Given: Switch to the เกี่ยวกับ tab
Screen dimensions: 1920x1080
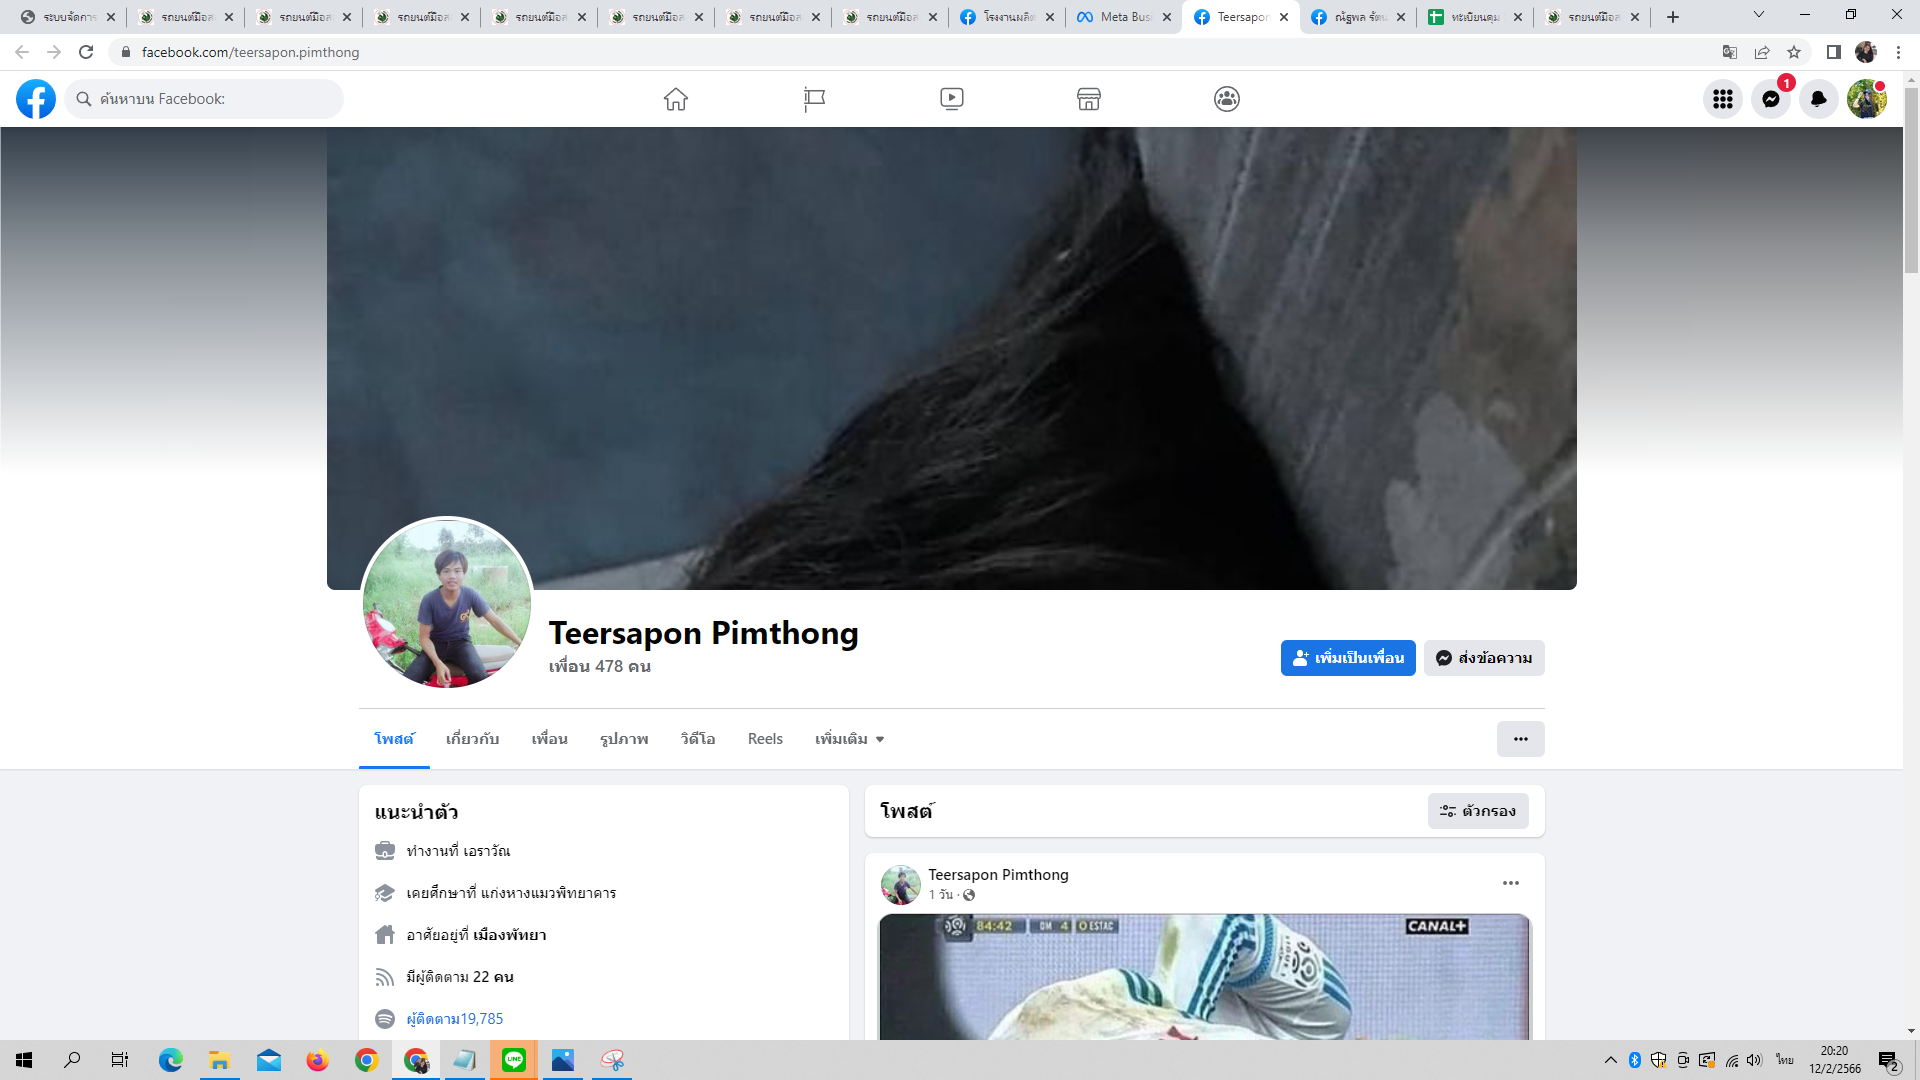Looking at the screenshot, I should tap(472, 739).
